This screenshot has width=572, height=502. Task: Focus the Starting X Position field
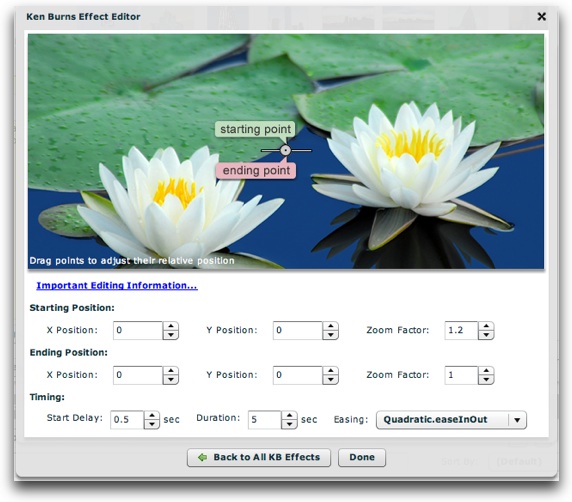pyautogui.click(x=138, y=331)
